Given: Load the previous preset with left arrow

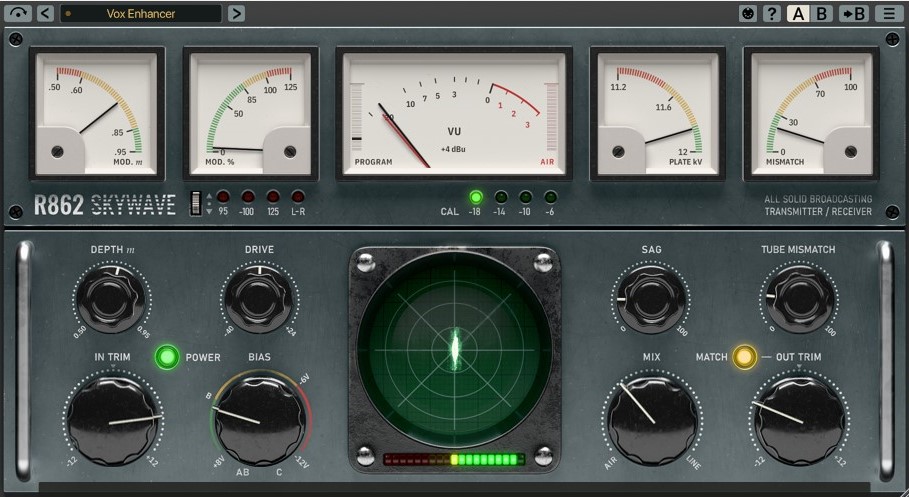Looking at the screenshot, I should 45,13.
